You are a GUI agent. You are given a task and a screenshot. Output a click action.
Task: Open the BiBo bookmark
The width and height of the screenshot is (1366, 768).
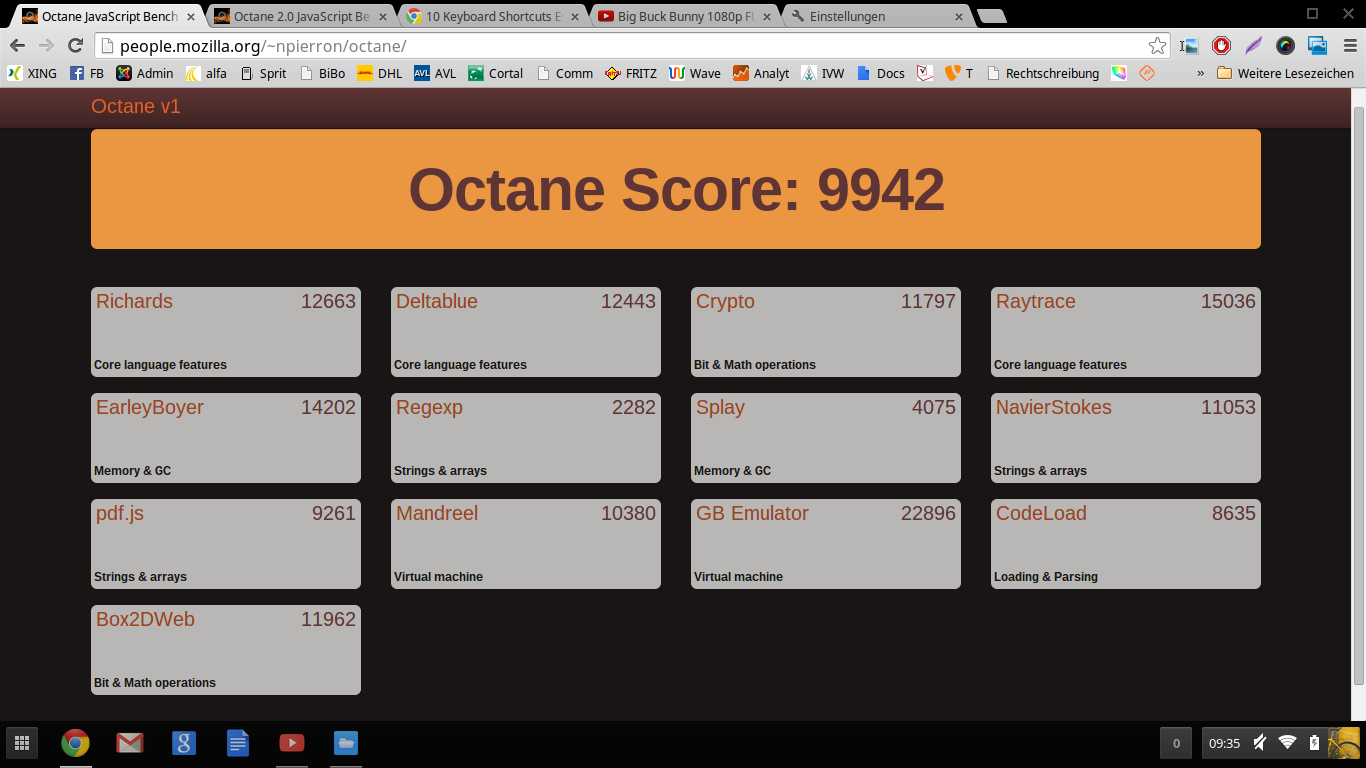click(322, 73)
